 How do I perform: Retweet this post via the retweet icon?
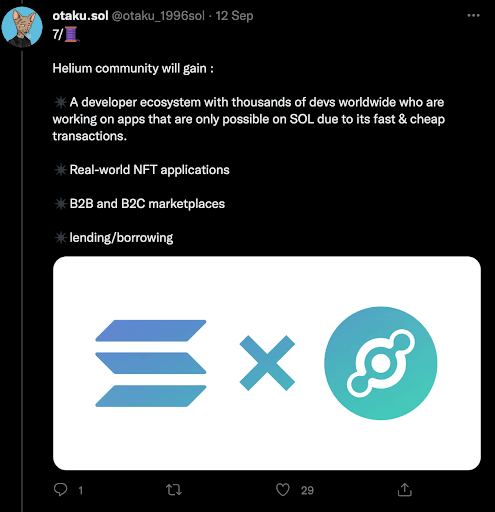pos(174,490)
